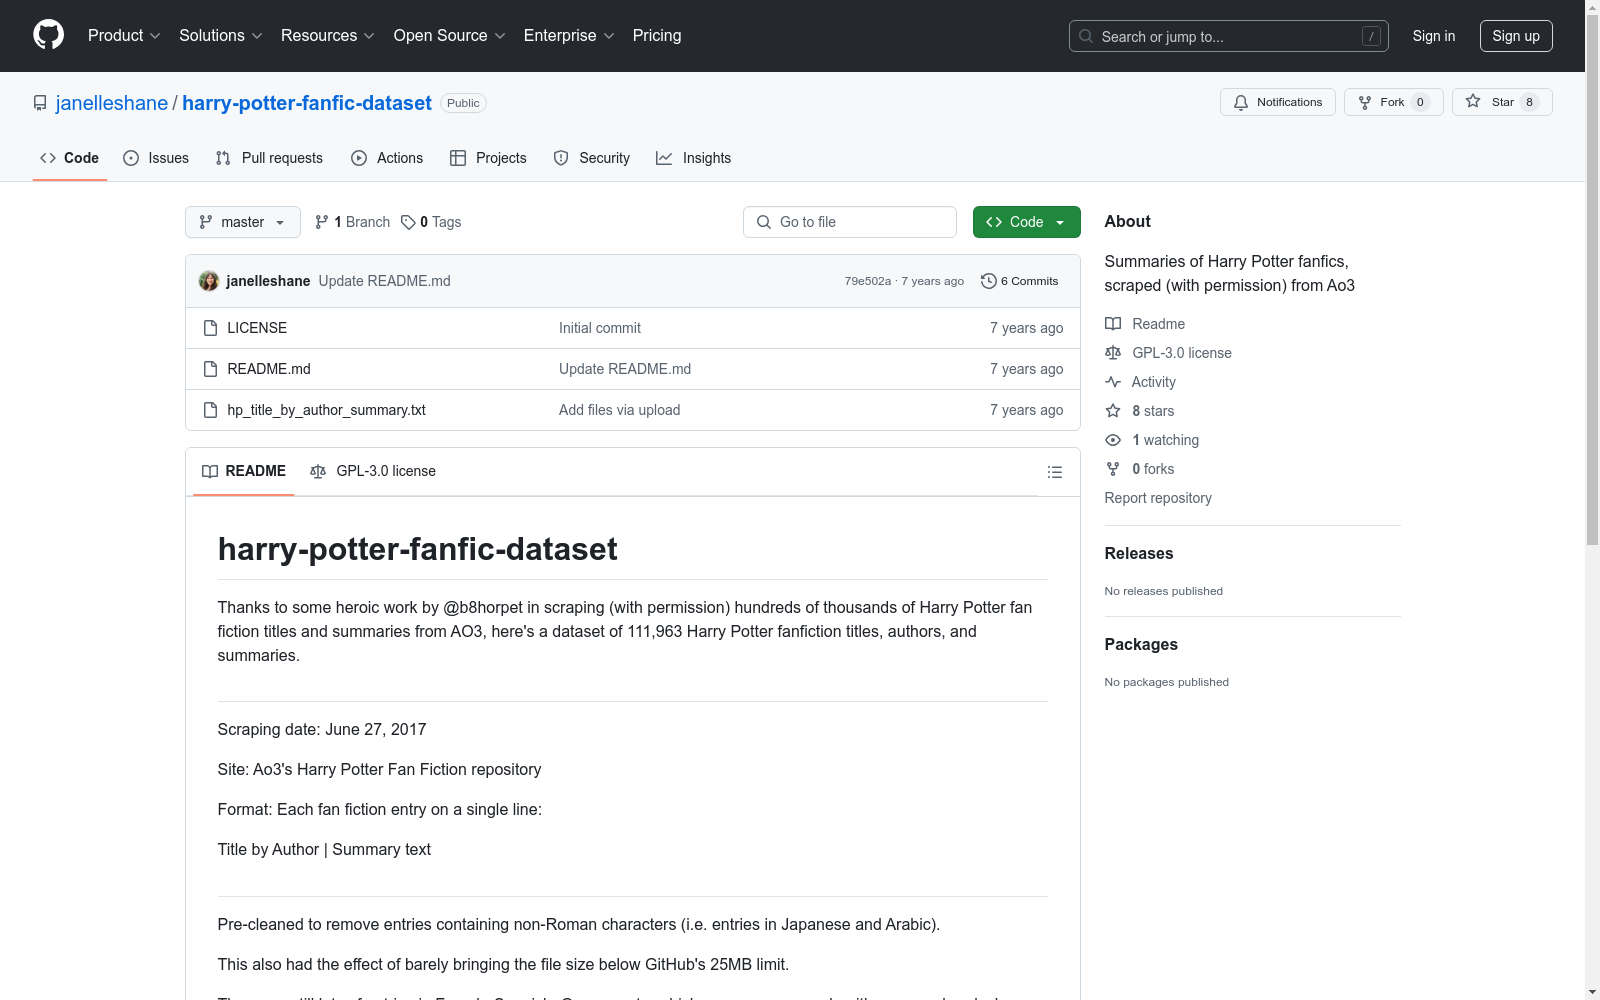Open the green Code dropdown button

(x=1026, y=222)
